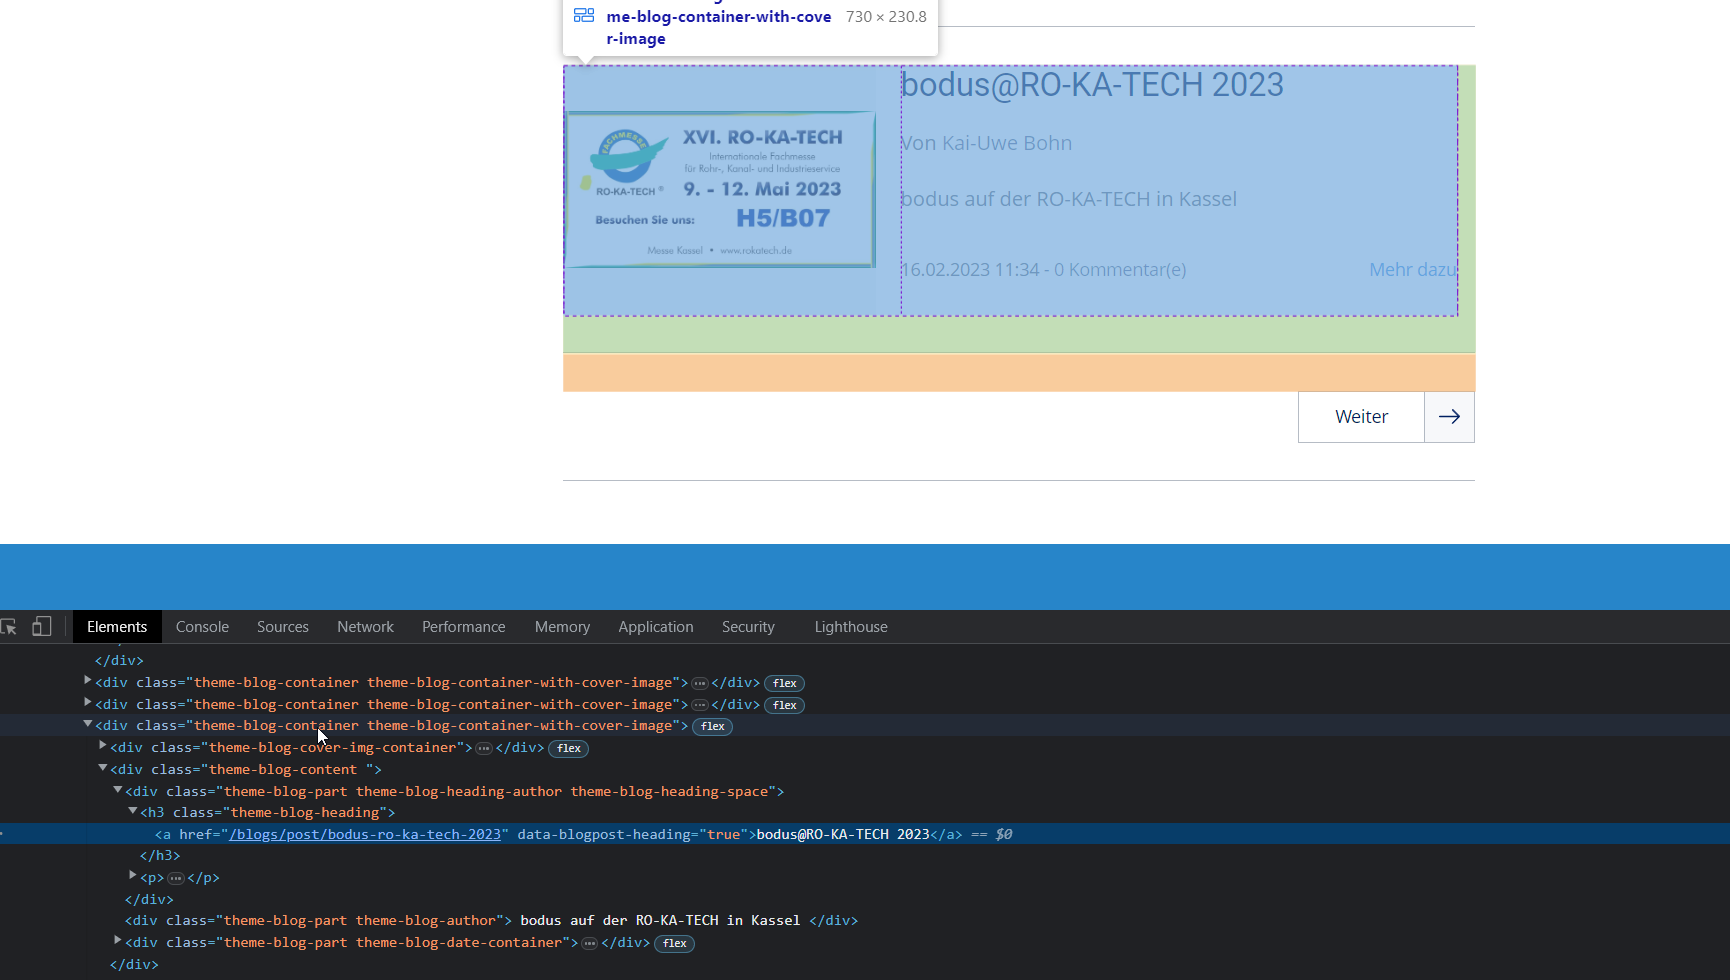
Task: Expand the theme-blog-cover-img-container div
Action: [103, 746]
